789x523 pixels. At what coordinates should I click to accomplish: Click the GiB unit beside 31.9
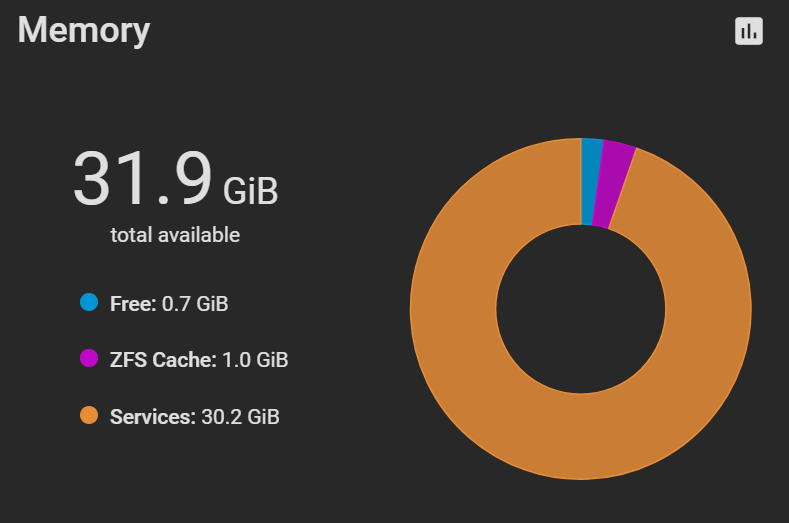tap(250, 190)
